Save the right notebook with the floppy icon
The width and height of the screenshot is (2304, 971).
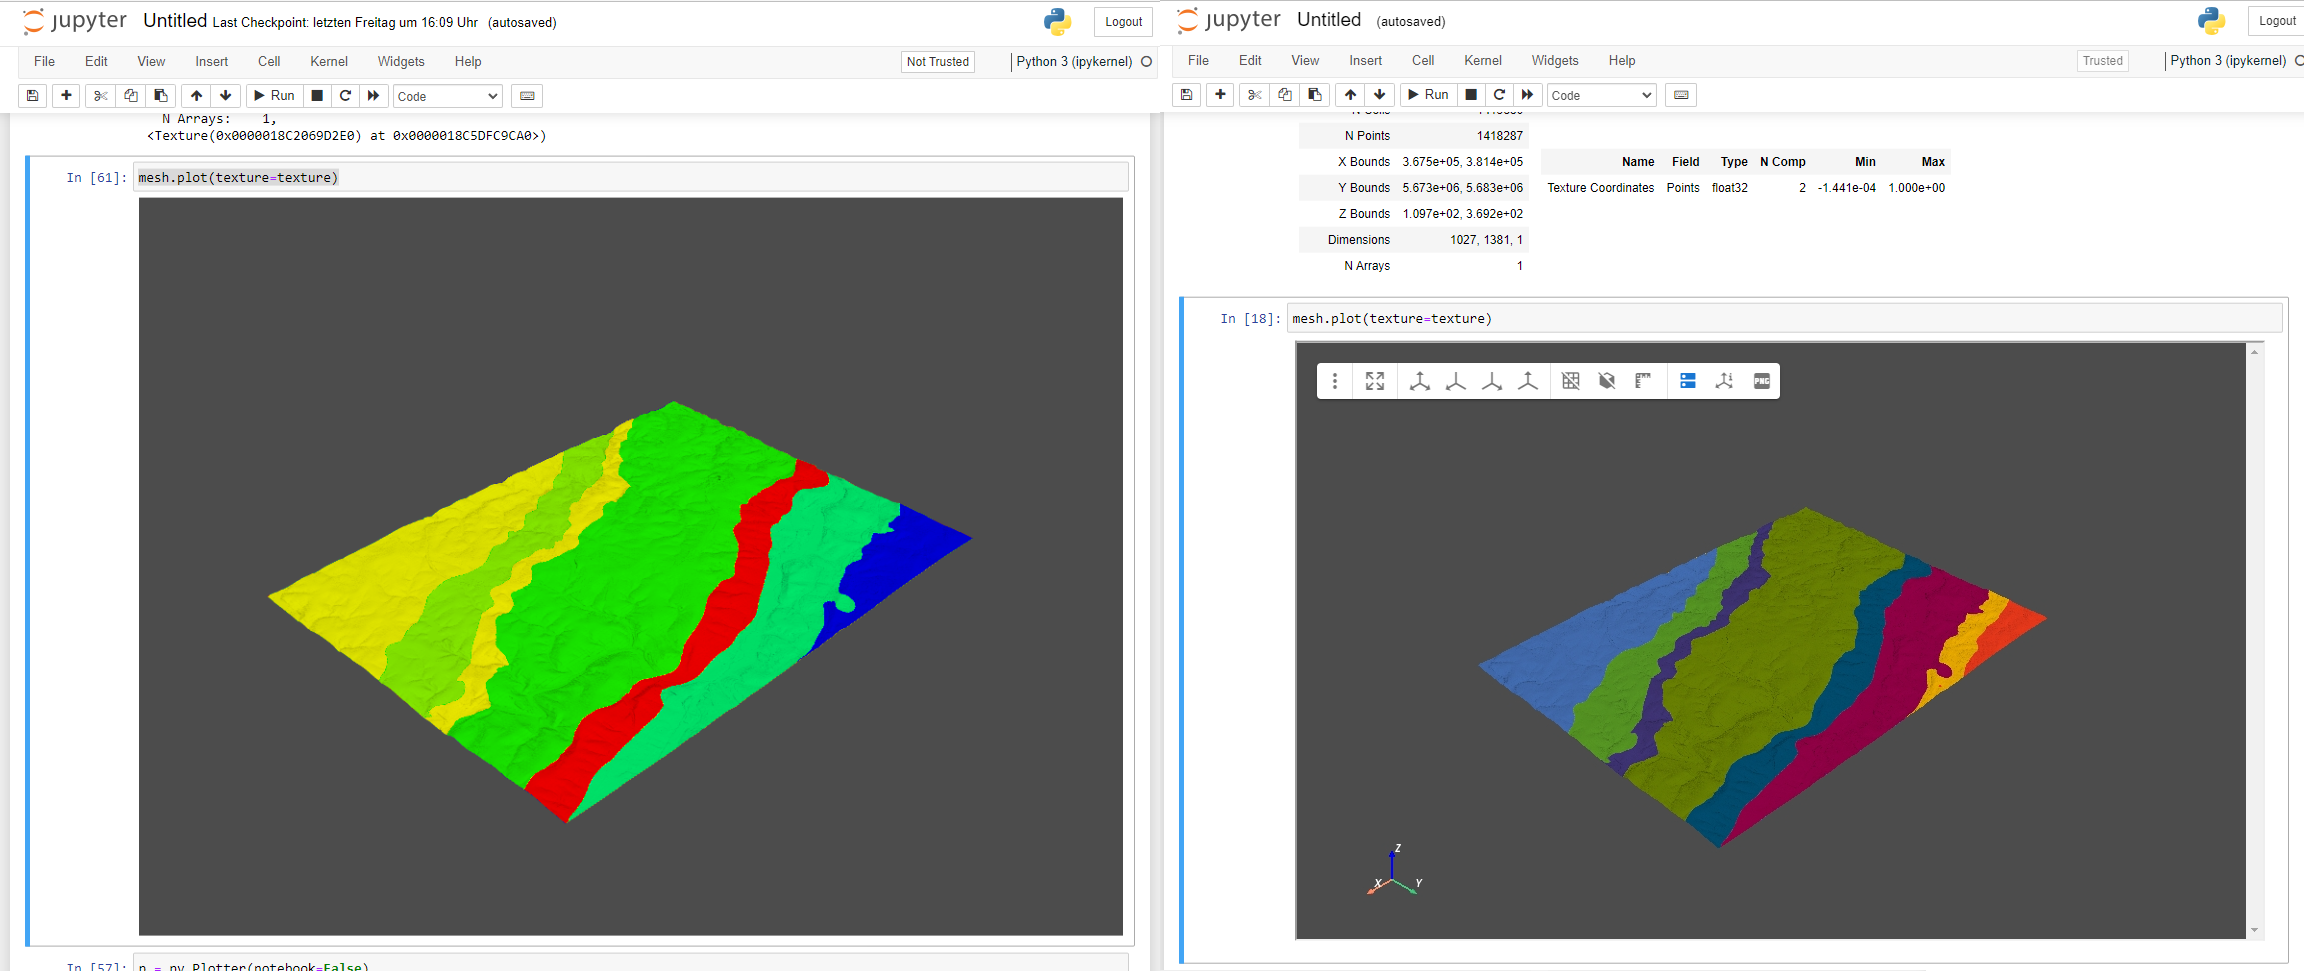1187,95
